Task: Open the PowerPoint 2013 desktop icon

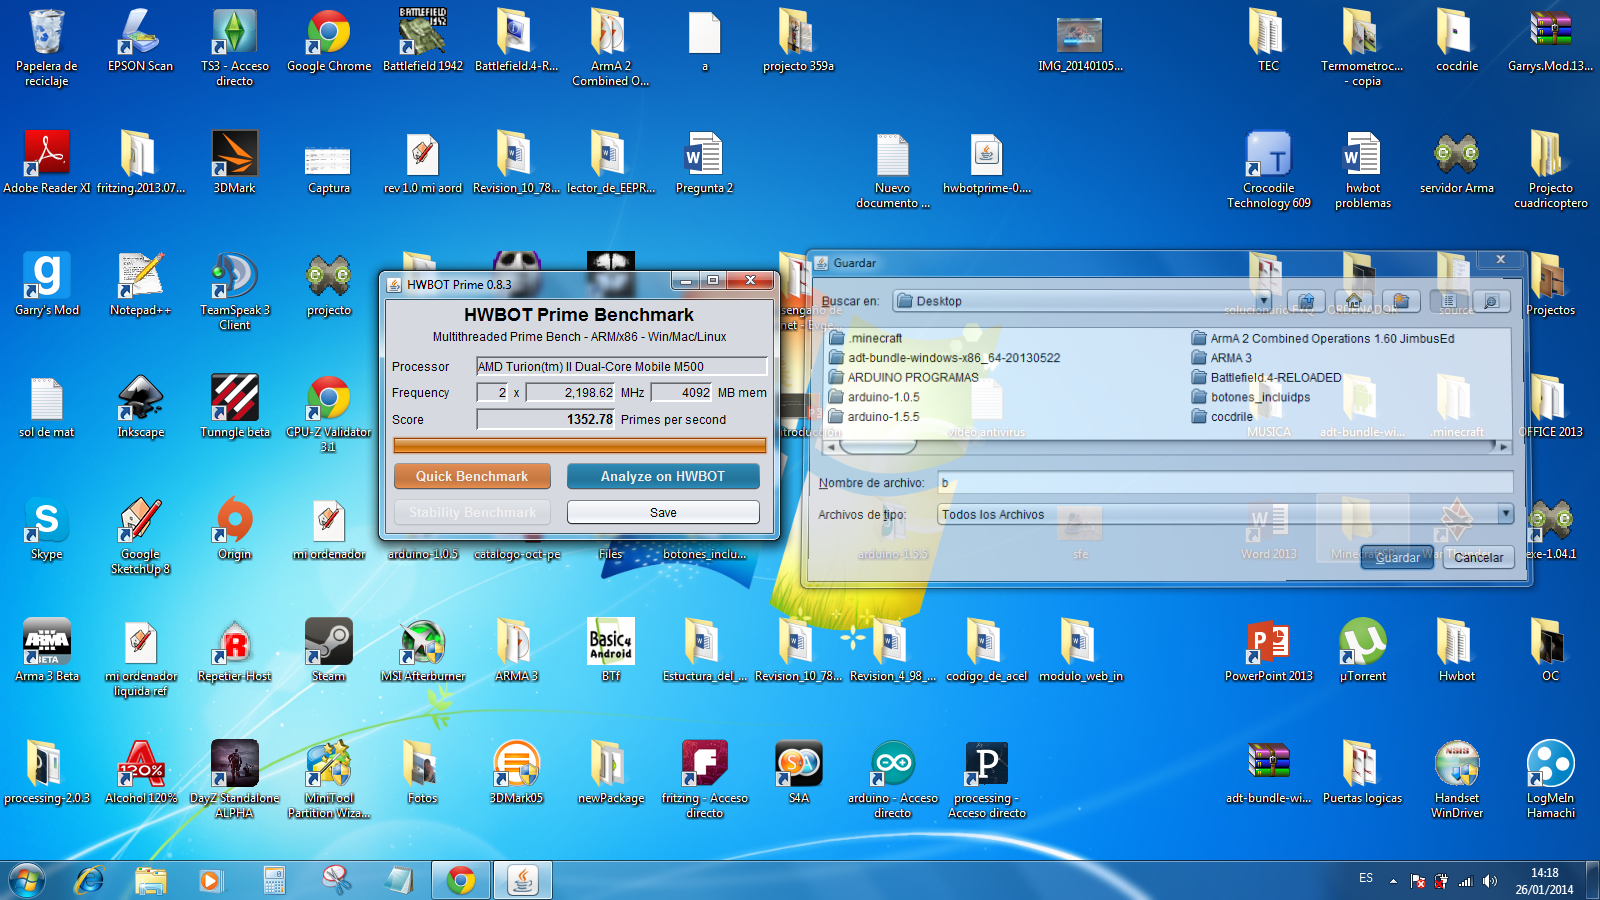Action: click(x=1269, y=651)
